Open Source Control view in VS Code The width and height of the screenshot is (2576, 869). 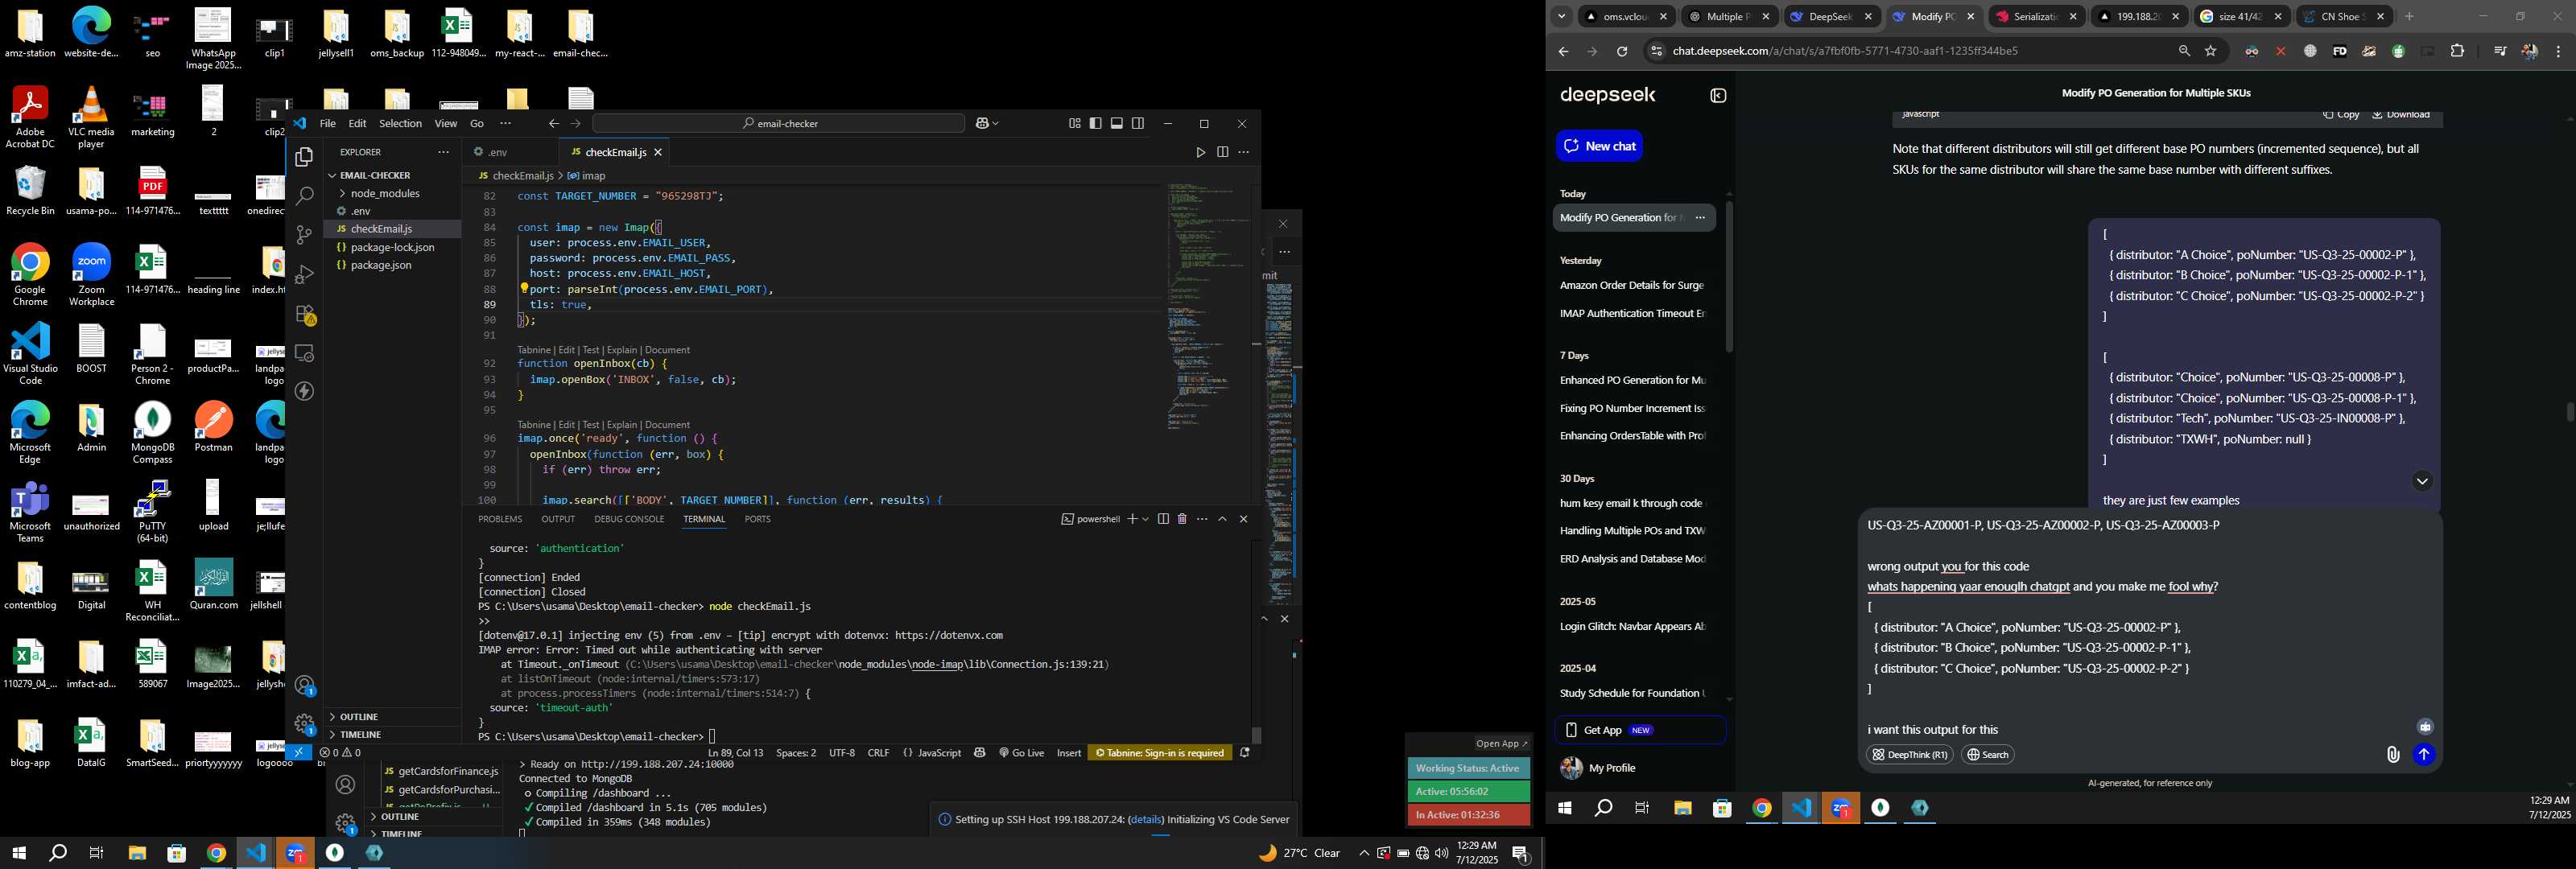pos(305,235)
